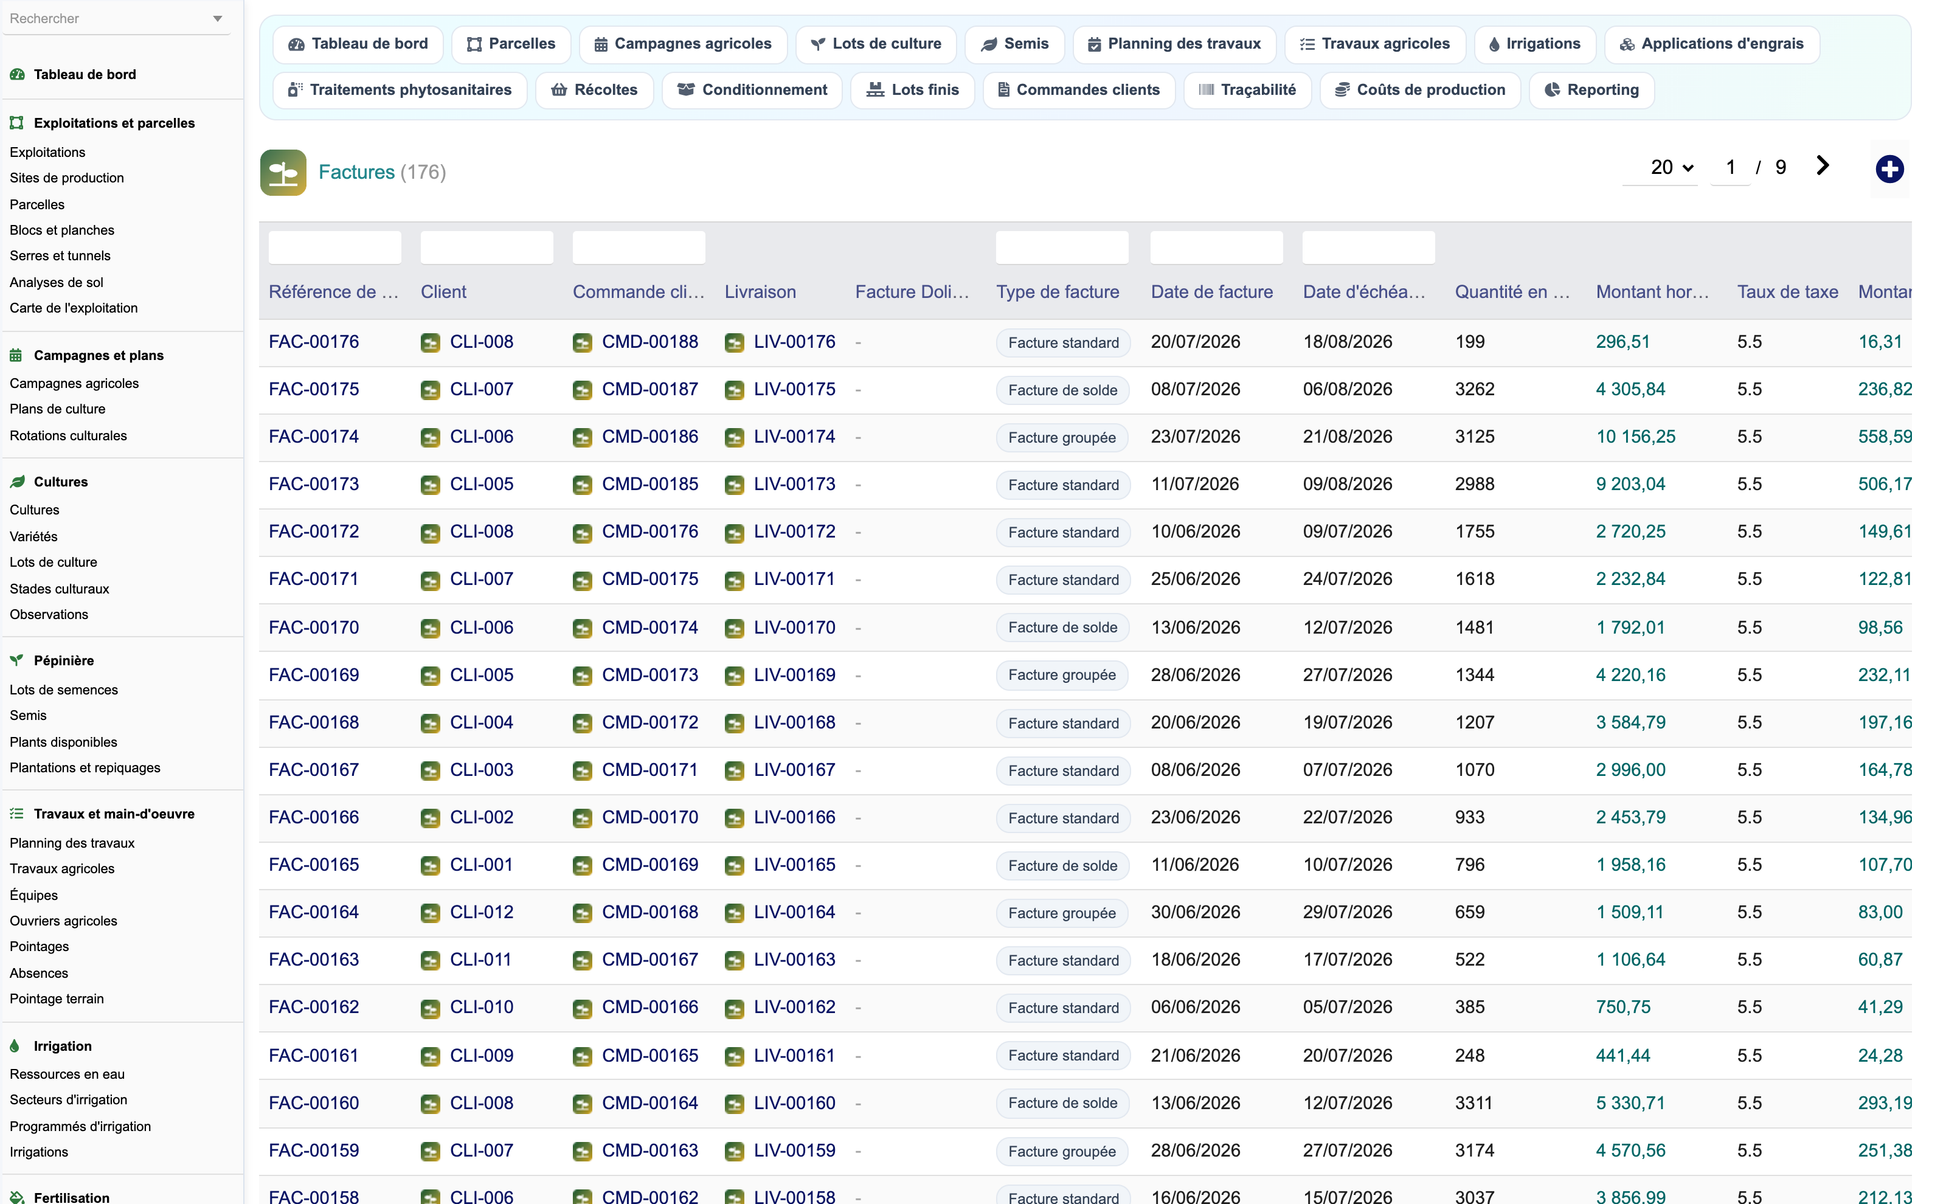
Task: Open the Semis tab
Action: click(x=1015, y=44)
